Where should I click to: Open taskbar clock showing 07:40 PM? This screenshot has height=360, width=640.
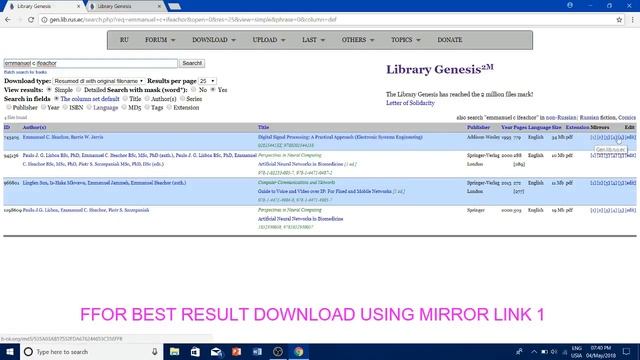[601, 351]
